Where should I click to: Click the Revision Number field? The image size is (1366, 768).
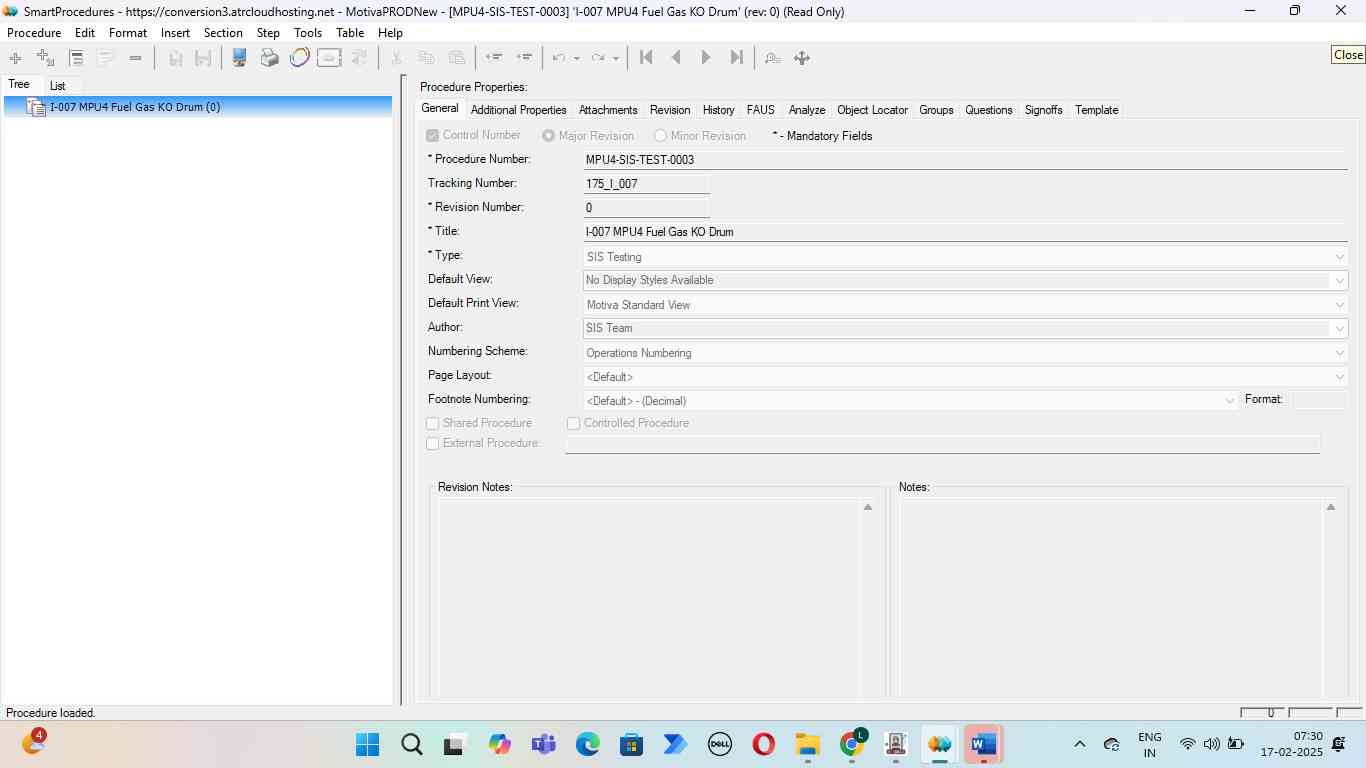click(x=647, y=208)
